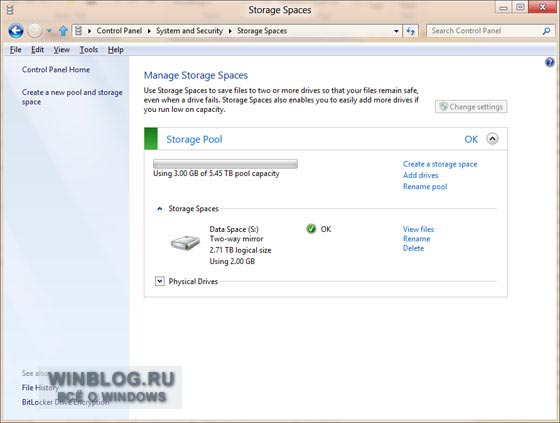Close the Storage Spaces window

(x=542, y=8)
